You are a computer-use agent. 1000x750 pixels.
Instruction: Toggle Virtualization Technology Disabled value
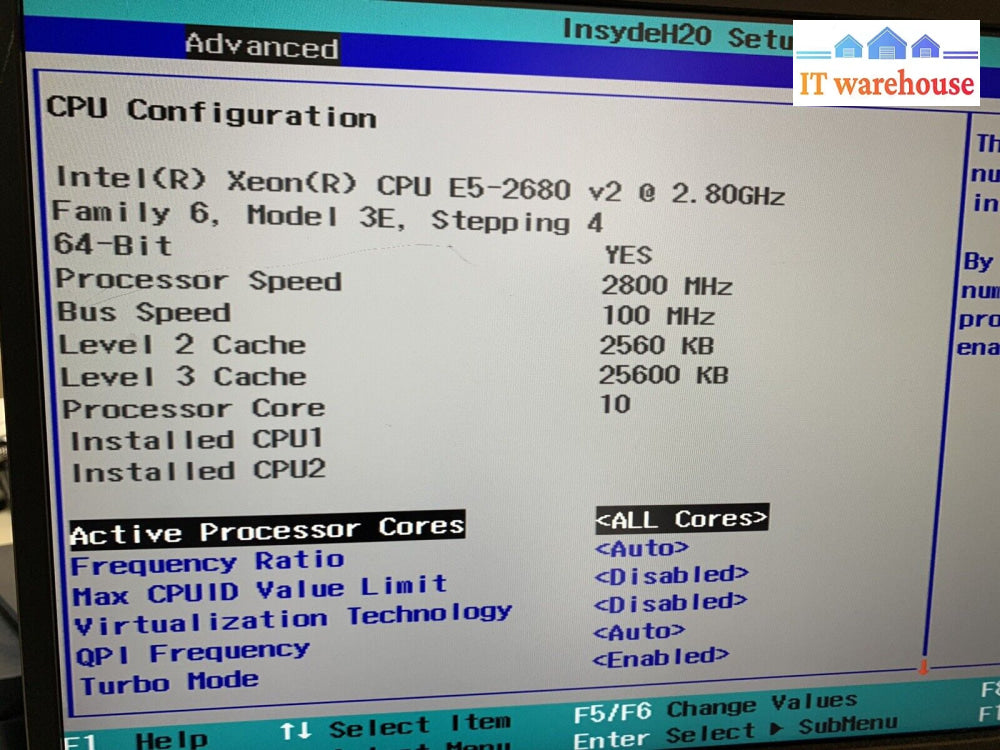click(670, 602)
